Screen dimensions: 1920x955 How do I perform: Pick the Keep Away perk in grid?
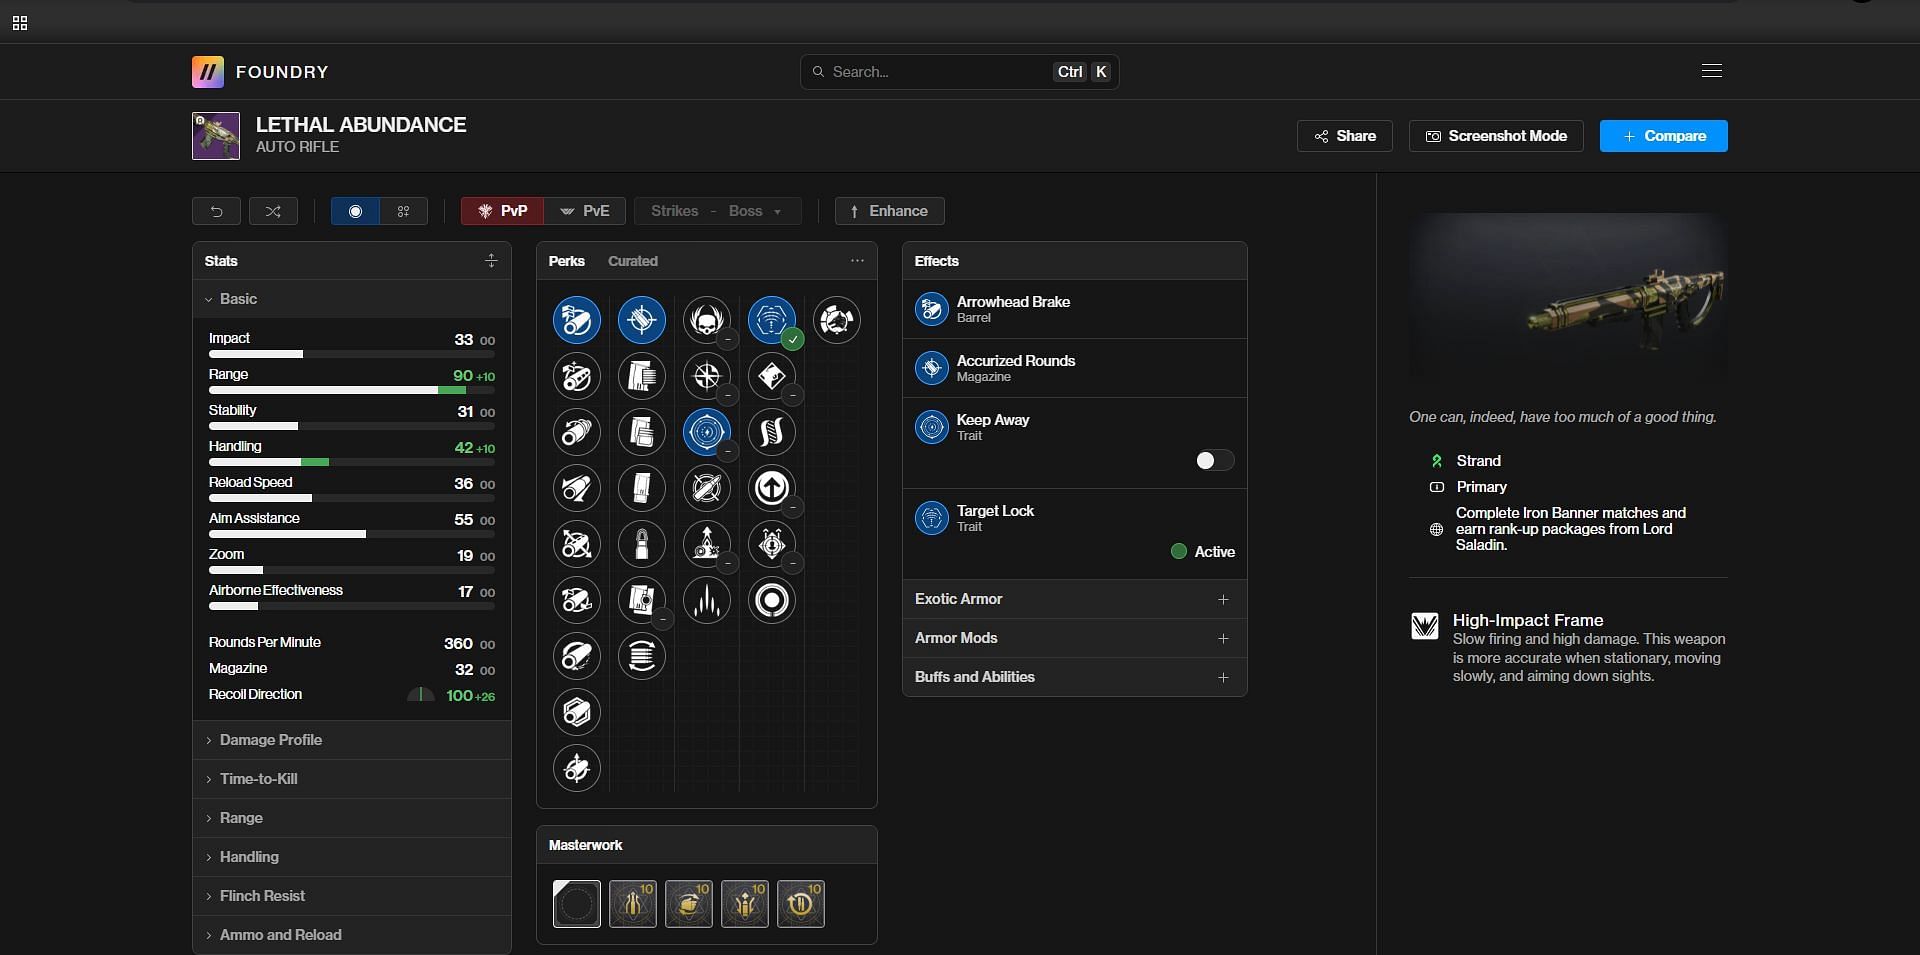[707, 432]
